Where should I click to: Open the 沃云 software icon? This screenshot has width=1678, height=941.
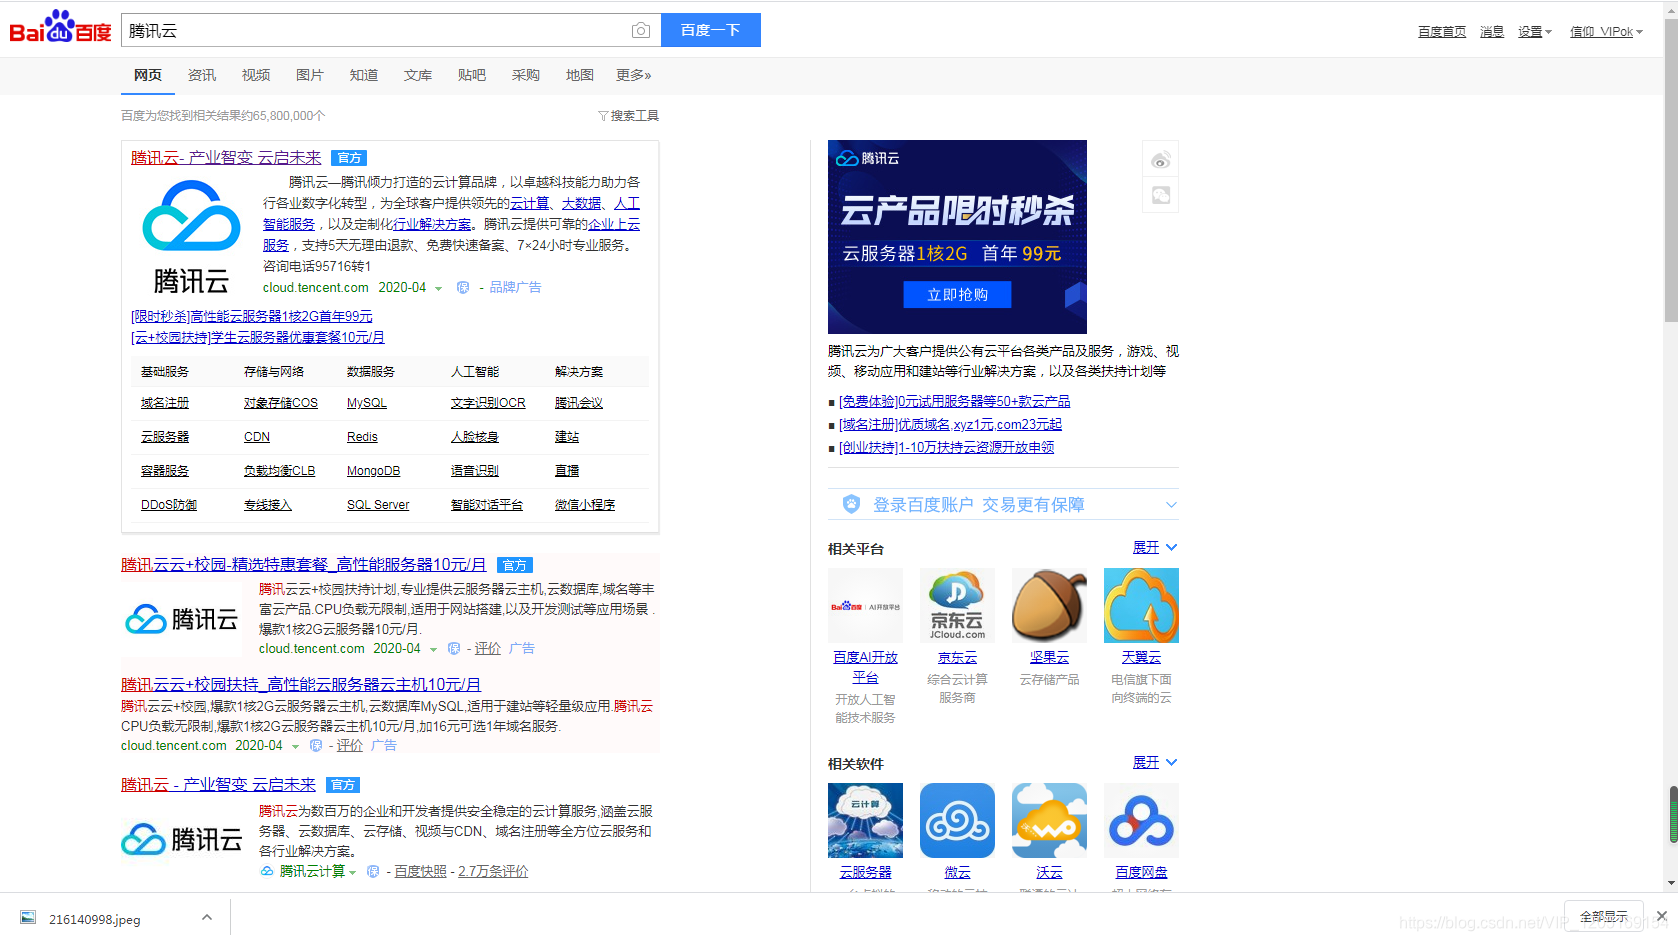(x=1049, y=820)
